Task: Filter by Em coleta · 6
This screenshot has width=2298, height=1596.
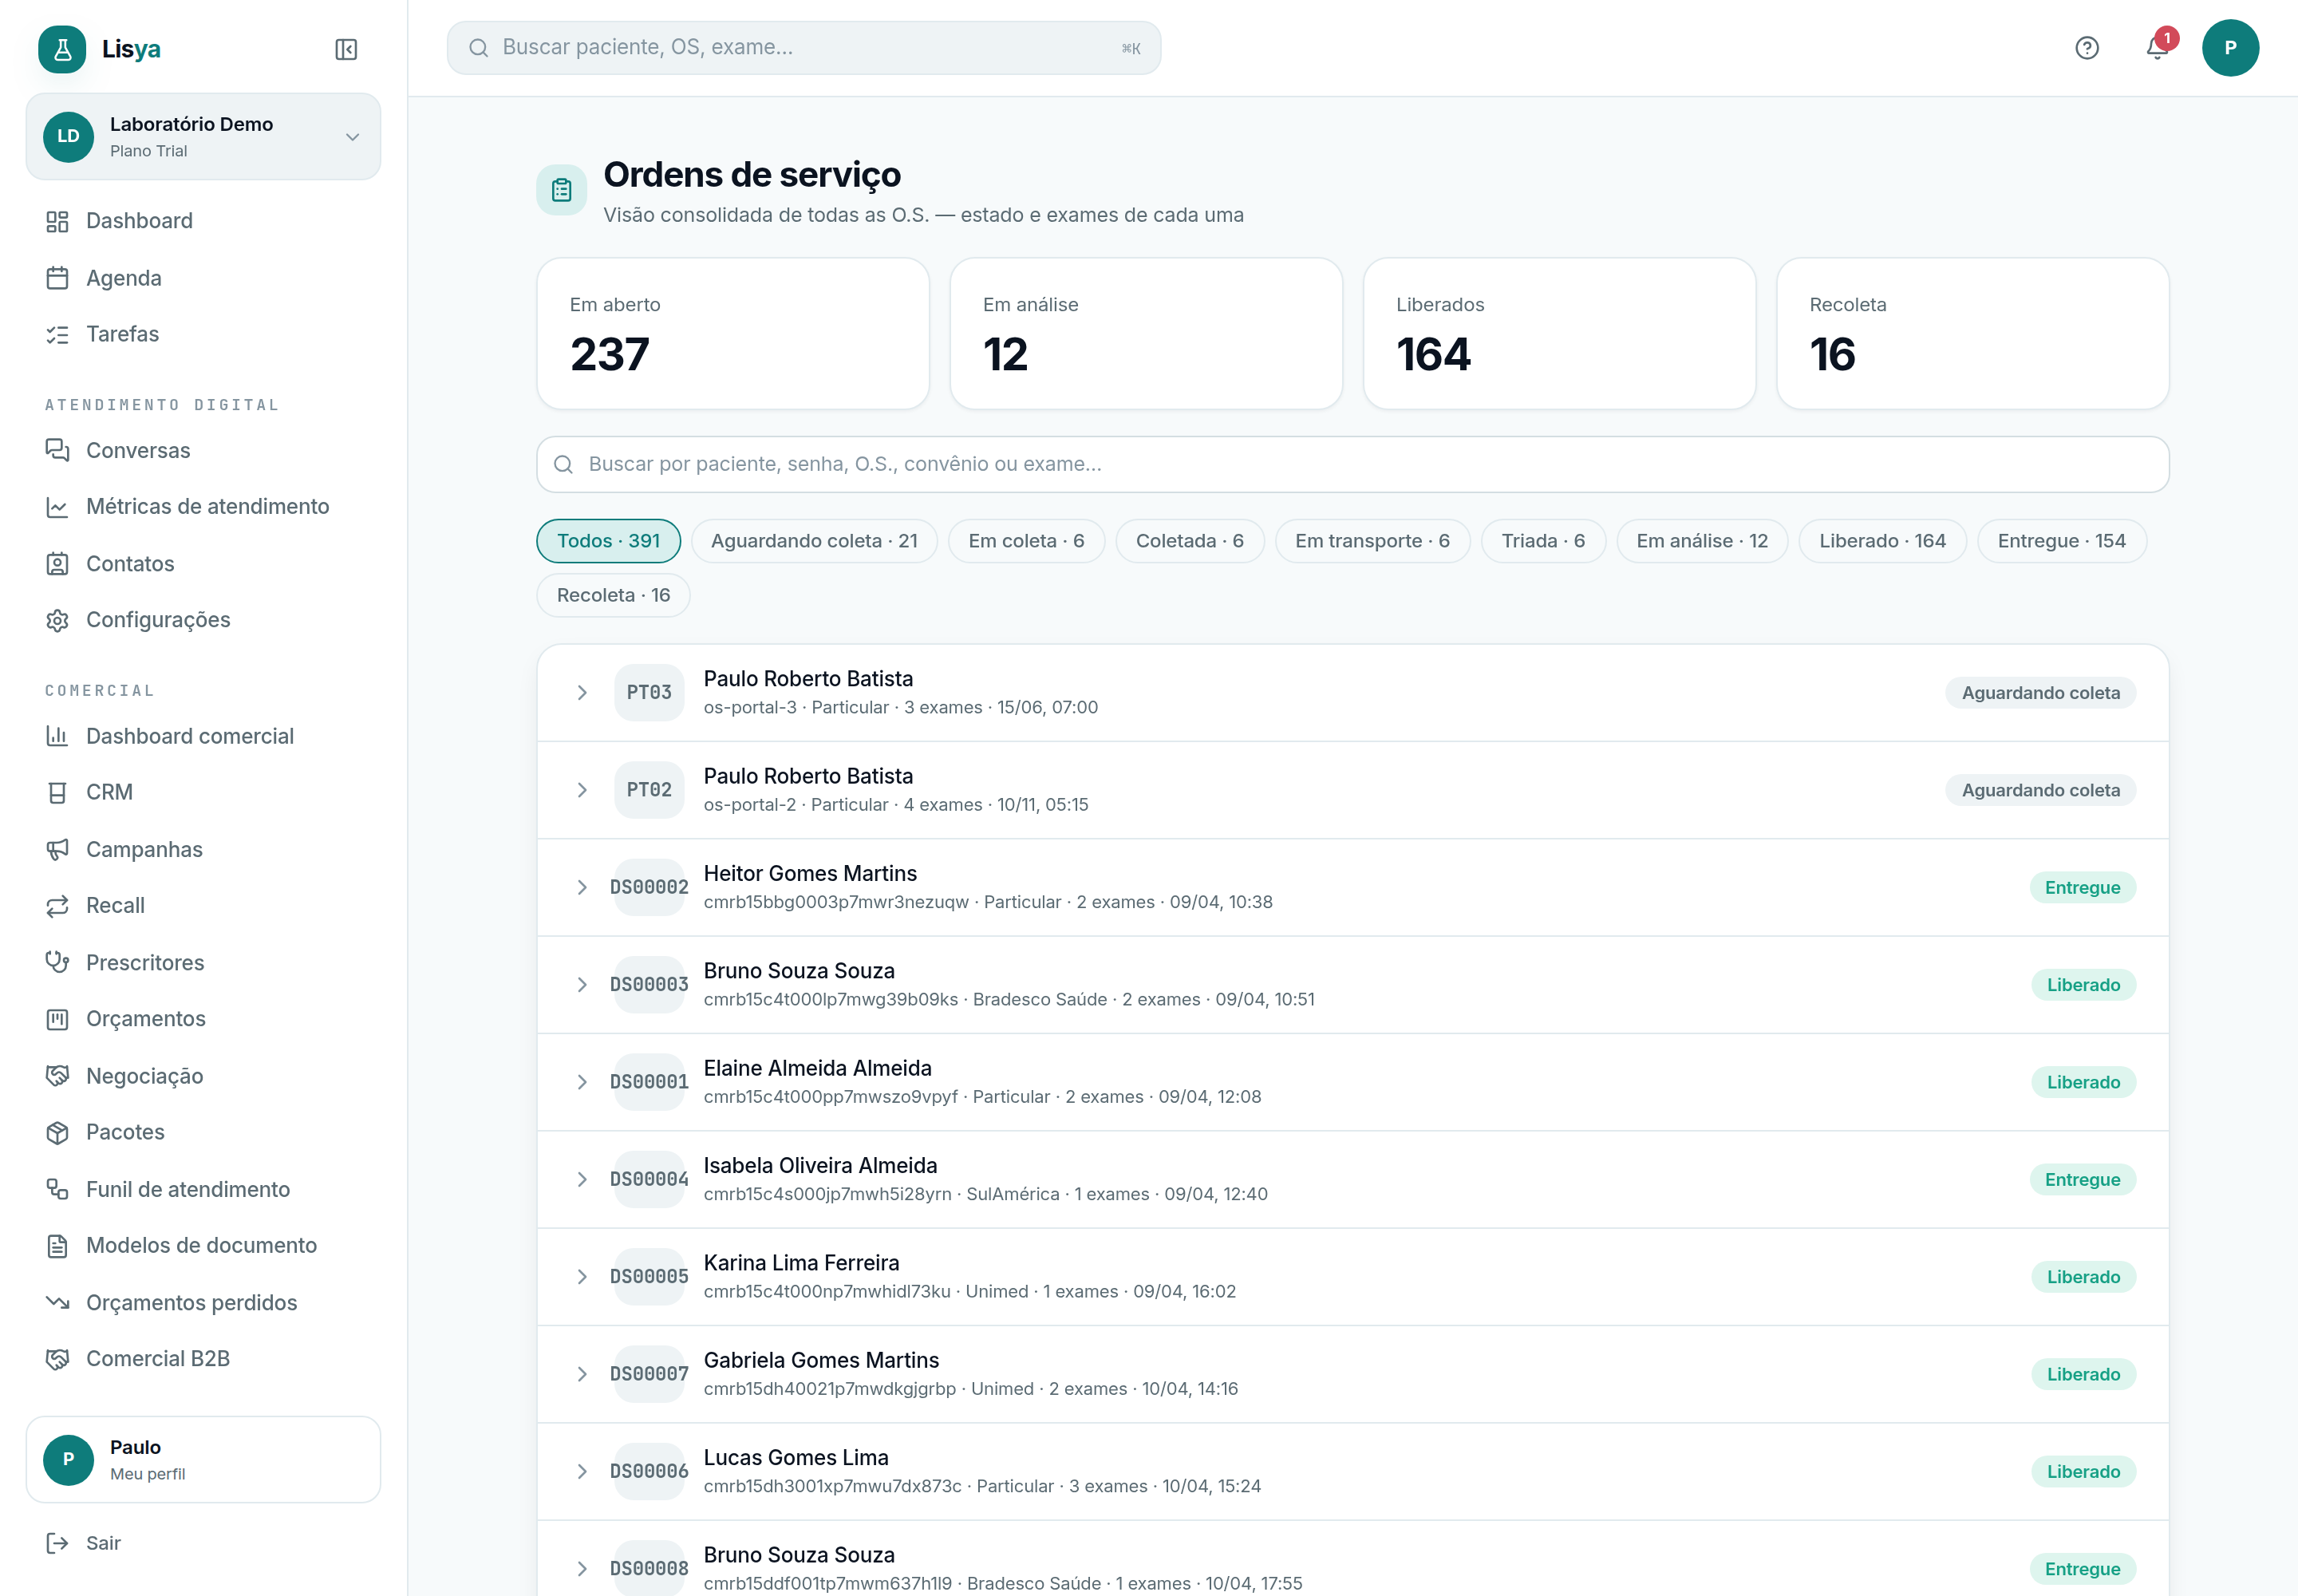Action: click(1026, 541)
